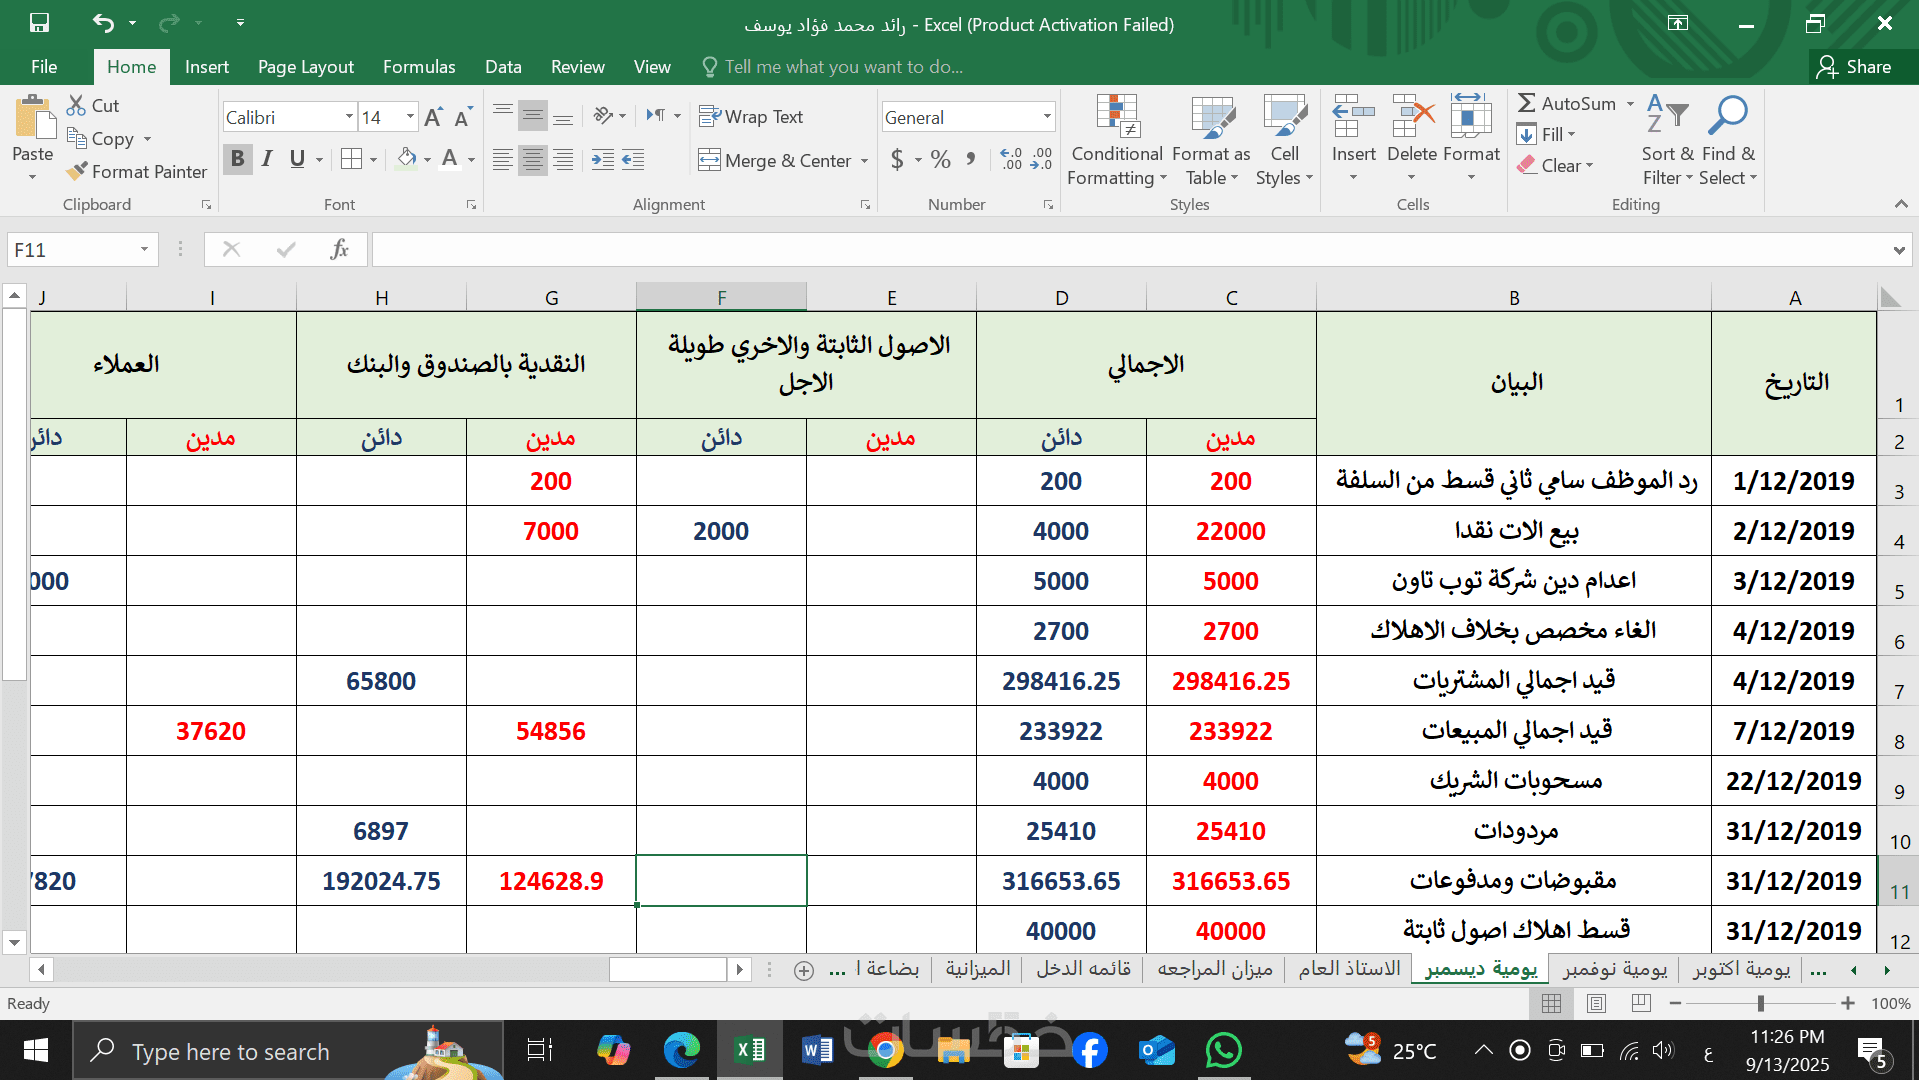Increase font size with the large A
Screen dimensions: 1919x1080
click(x=433, y=117)
